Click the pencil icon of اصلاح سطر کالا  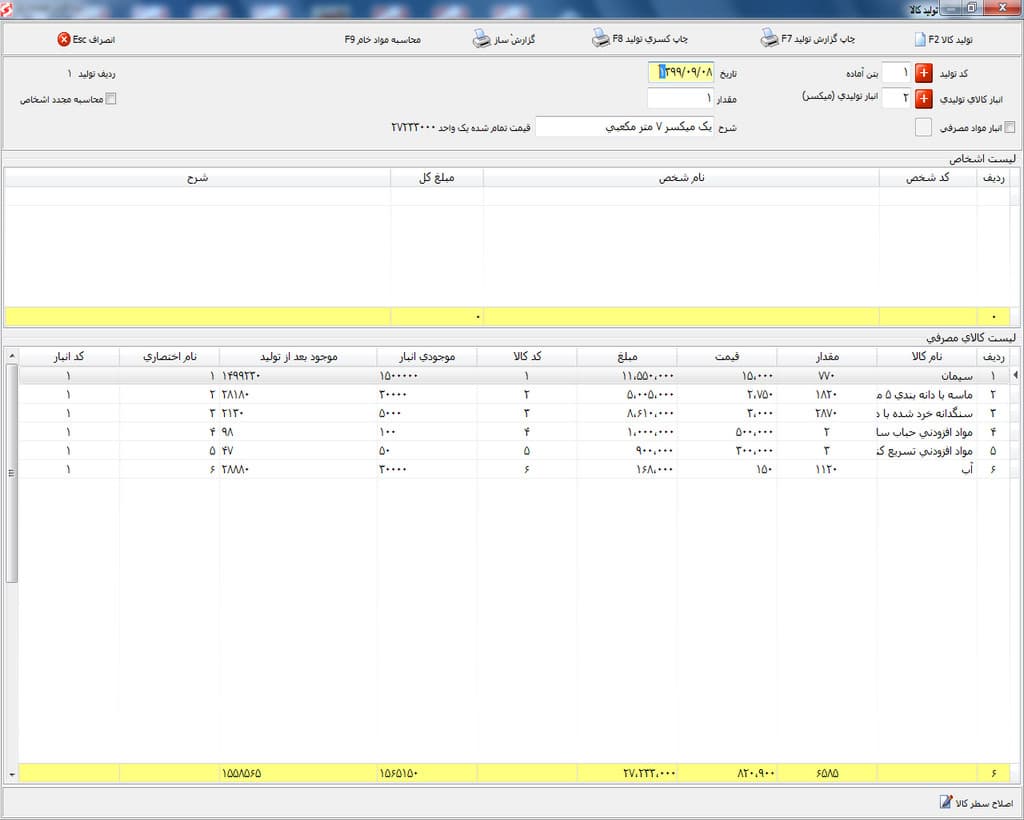pyautogui.click(x=946, y=801)
